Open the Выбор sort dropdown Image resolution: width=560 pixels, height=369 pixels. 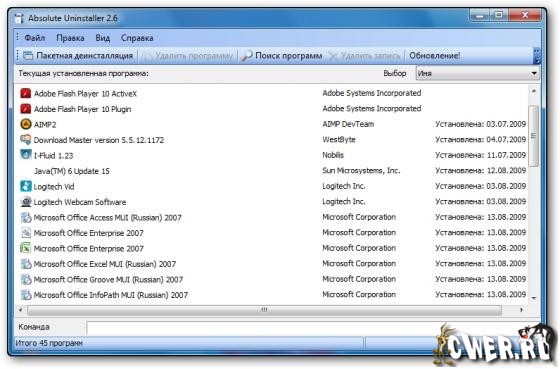point(477,73)
